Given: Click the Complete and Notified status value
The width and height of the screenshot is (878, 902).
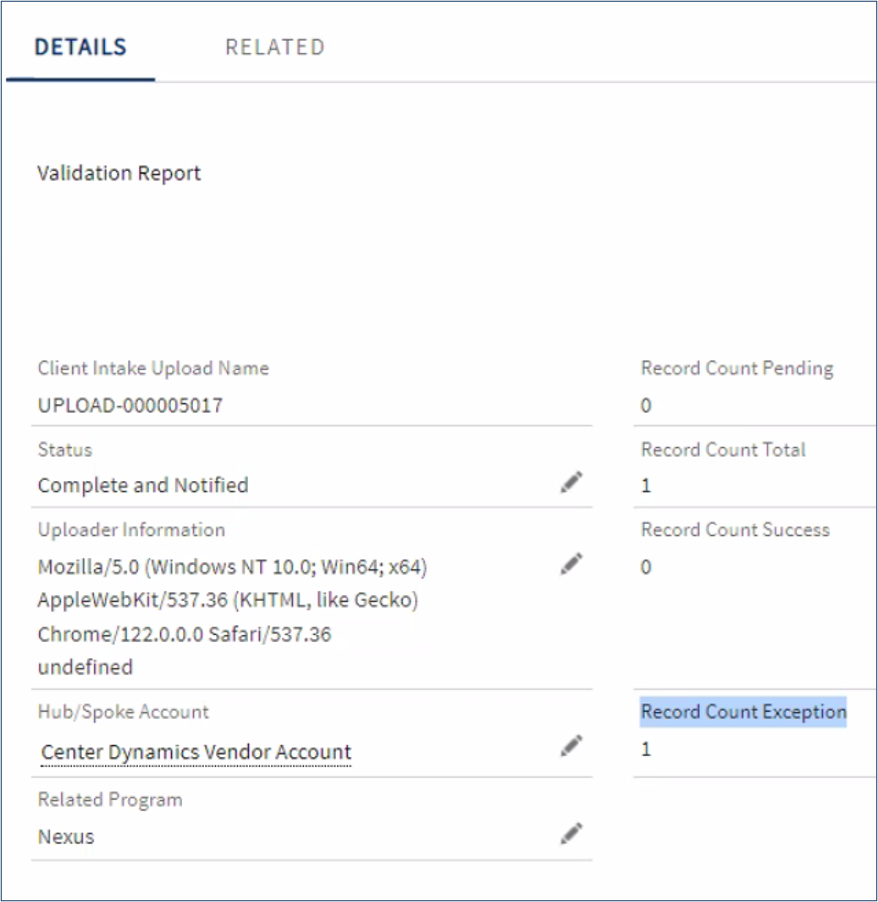Looking at the screenshot, I should coord(143,485).
